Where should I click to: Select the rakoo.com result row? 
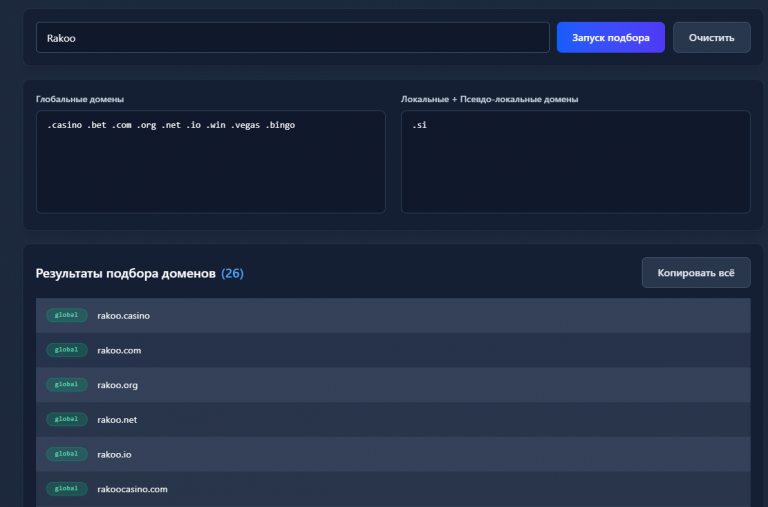pyautogui.click(x=393, y=350)
